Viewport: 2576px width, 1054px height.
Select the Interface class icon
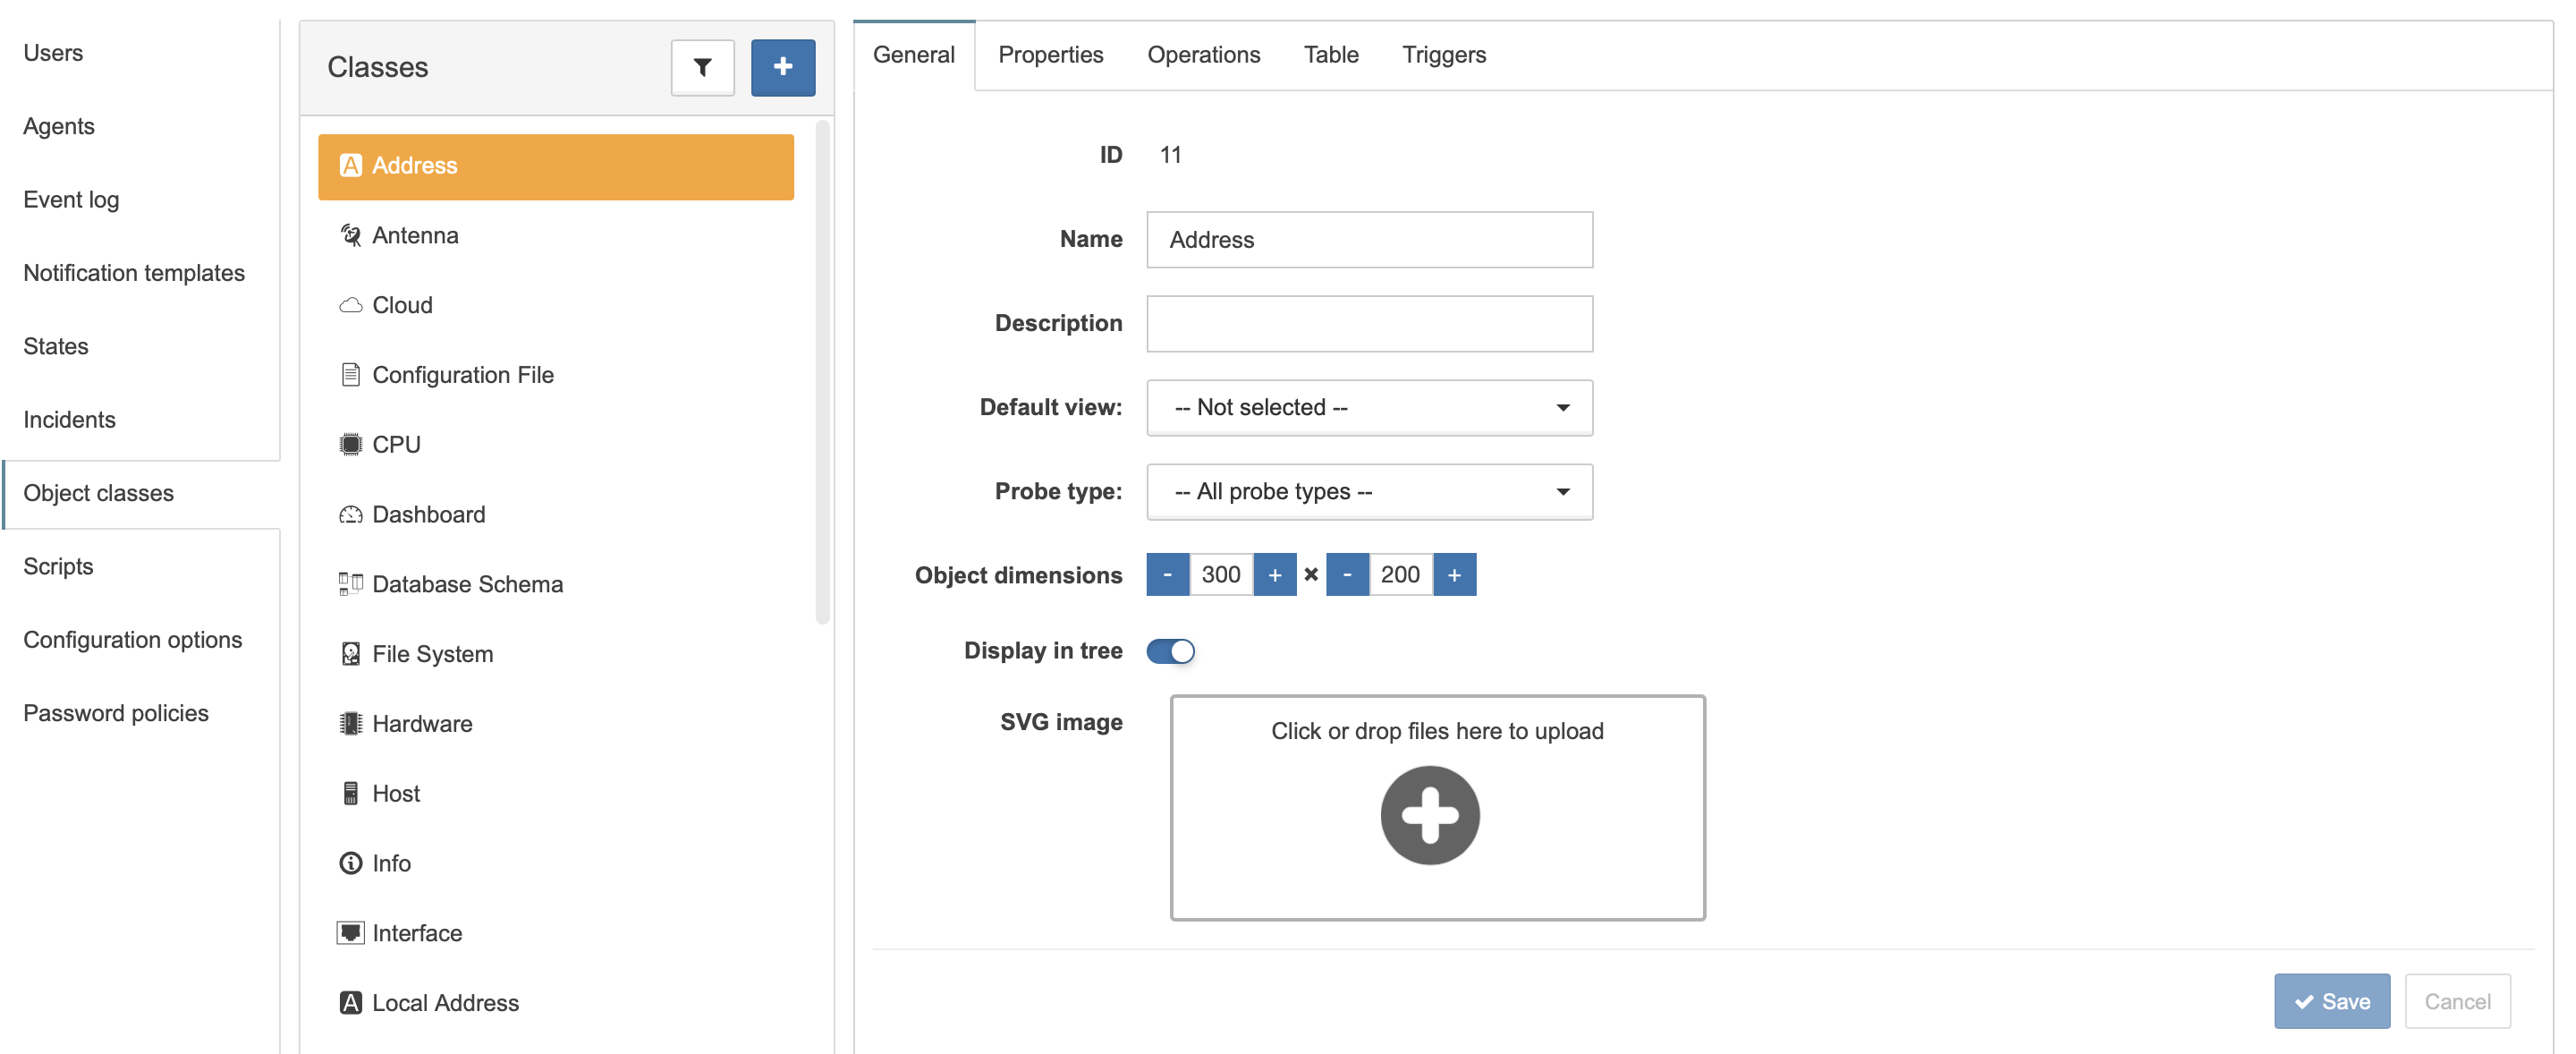(350, 933)
